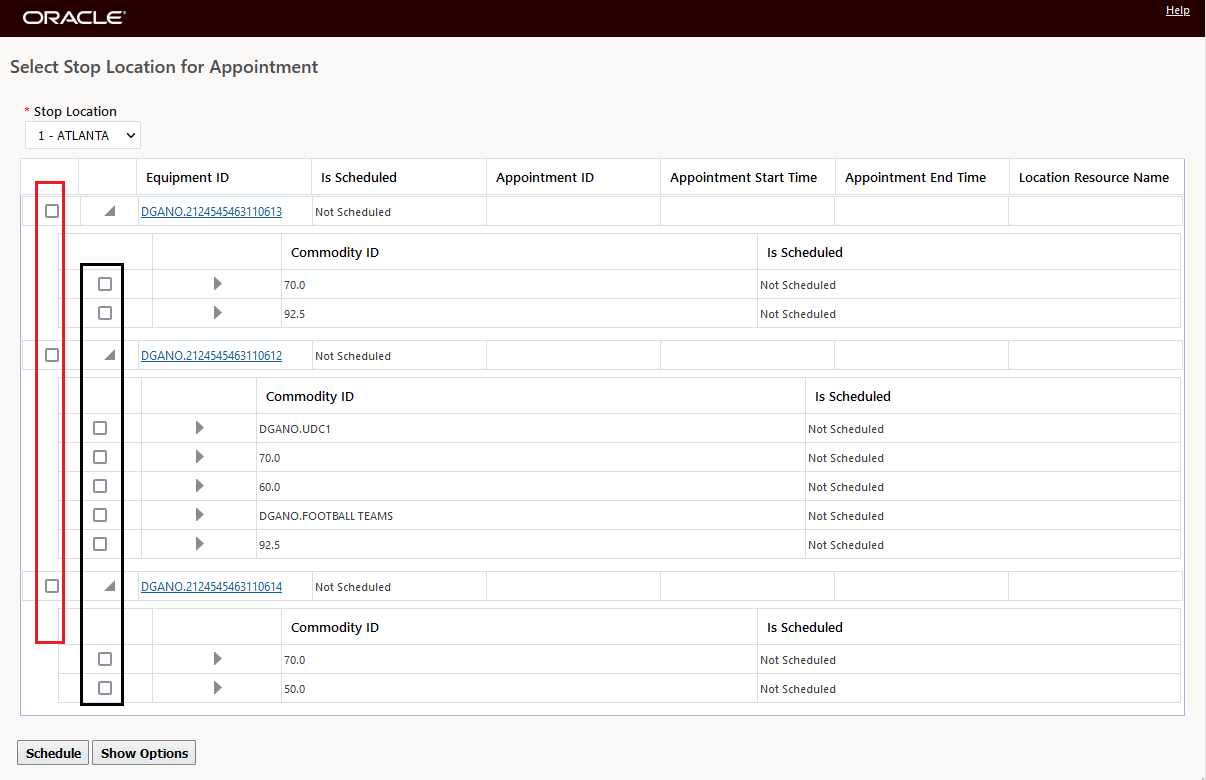Image resolution: width=1206 pixels, height=780 pixels.
Task: Expand the DGANO.UDC1 commodity row
Action: pos(199,428)
